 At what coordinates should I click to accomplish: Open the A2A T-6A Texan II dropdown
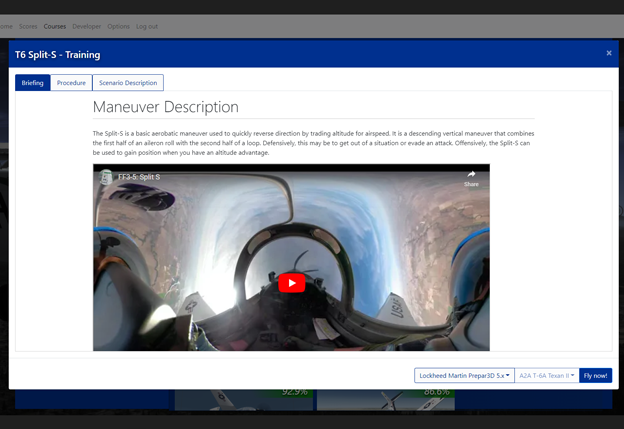tap(547, 375)
